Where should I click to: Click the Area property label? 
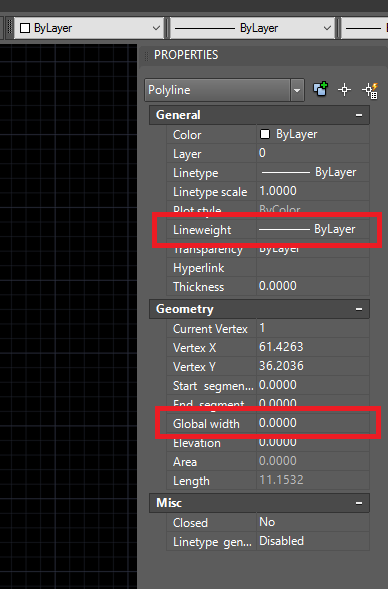click(x=185, y=462)
